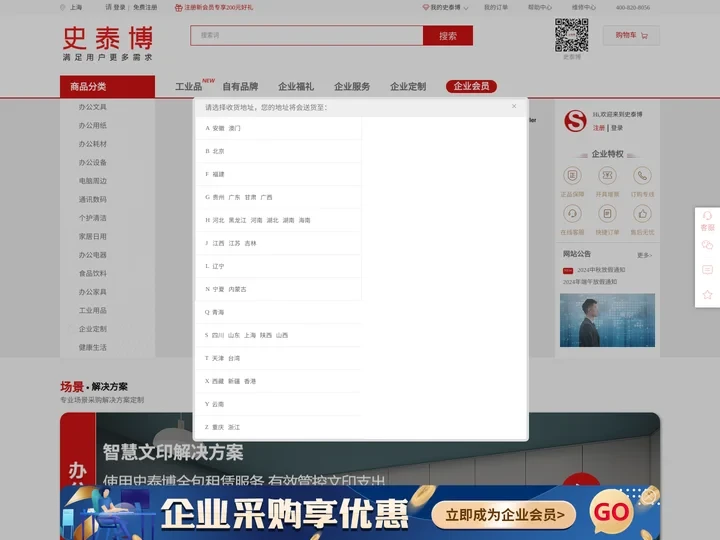Choose province 青海 in address list
This screenshot has width=720, height=540.
pyautogui.click(x=218, y=312)
